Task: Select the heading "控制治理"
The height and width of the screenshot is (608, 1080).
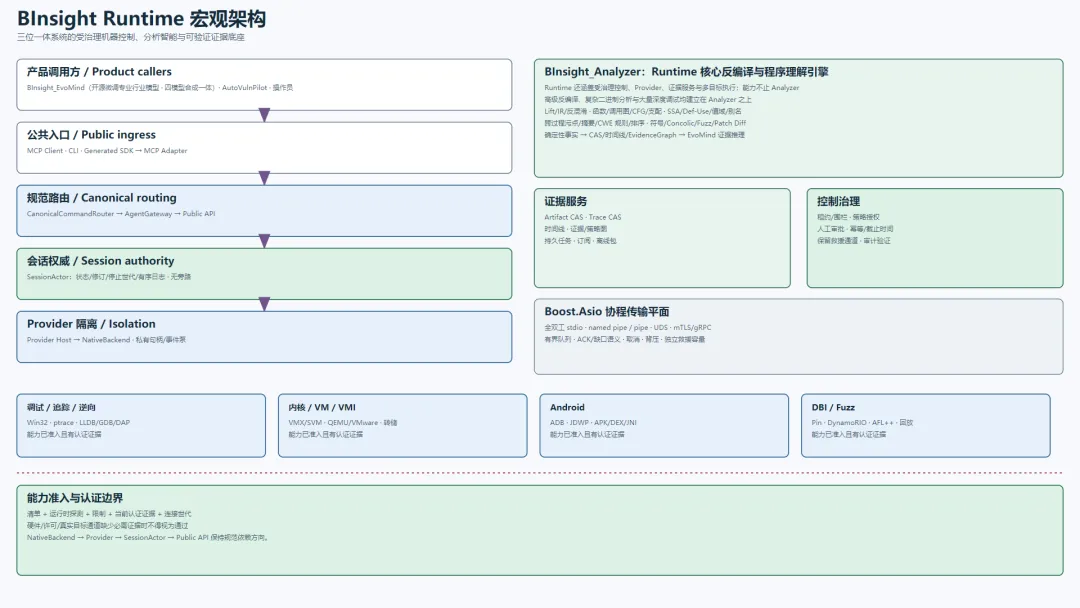Action: 838,202
